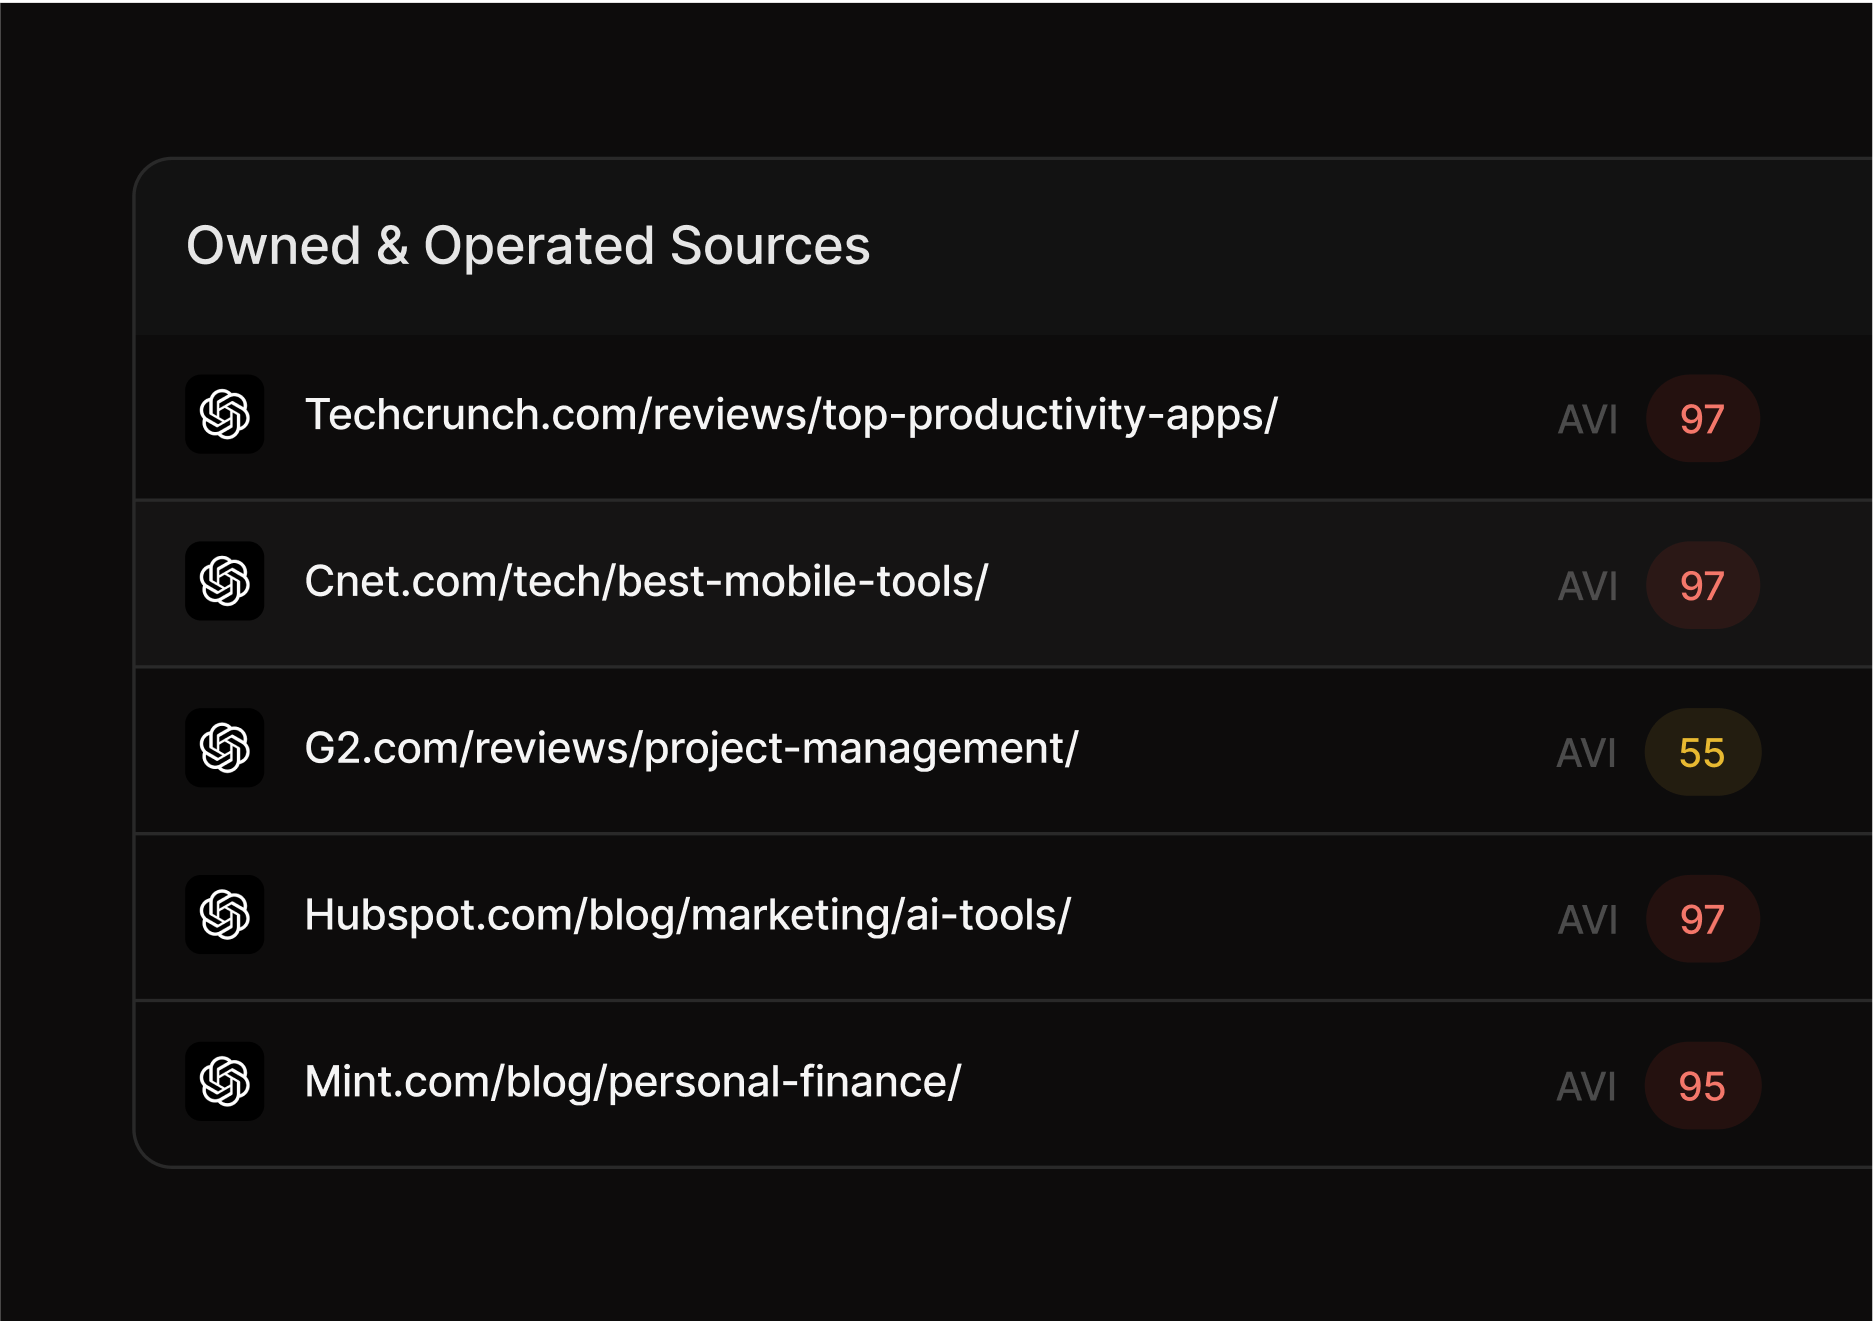This screenshot has height=1321, width=1873.
Task: Open the Cnet.com/tech/best-mobile-tools/ link
Action: tap(646, 581)
